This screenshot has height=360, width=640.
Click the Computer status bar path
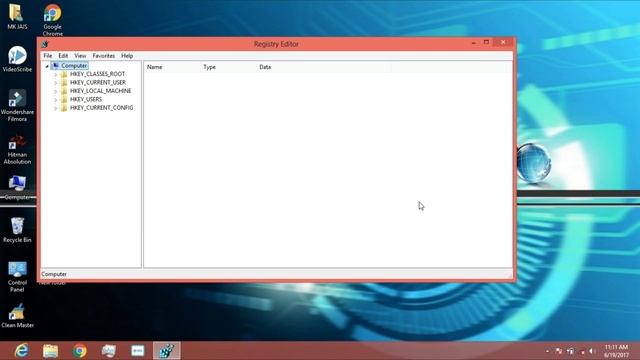tap(54, 274)
